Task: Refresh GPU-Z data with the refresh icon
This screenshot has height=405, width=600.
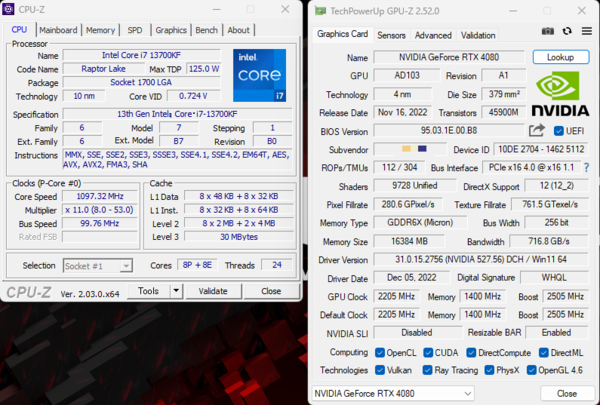Action: tap(567, 31)
